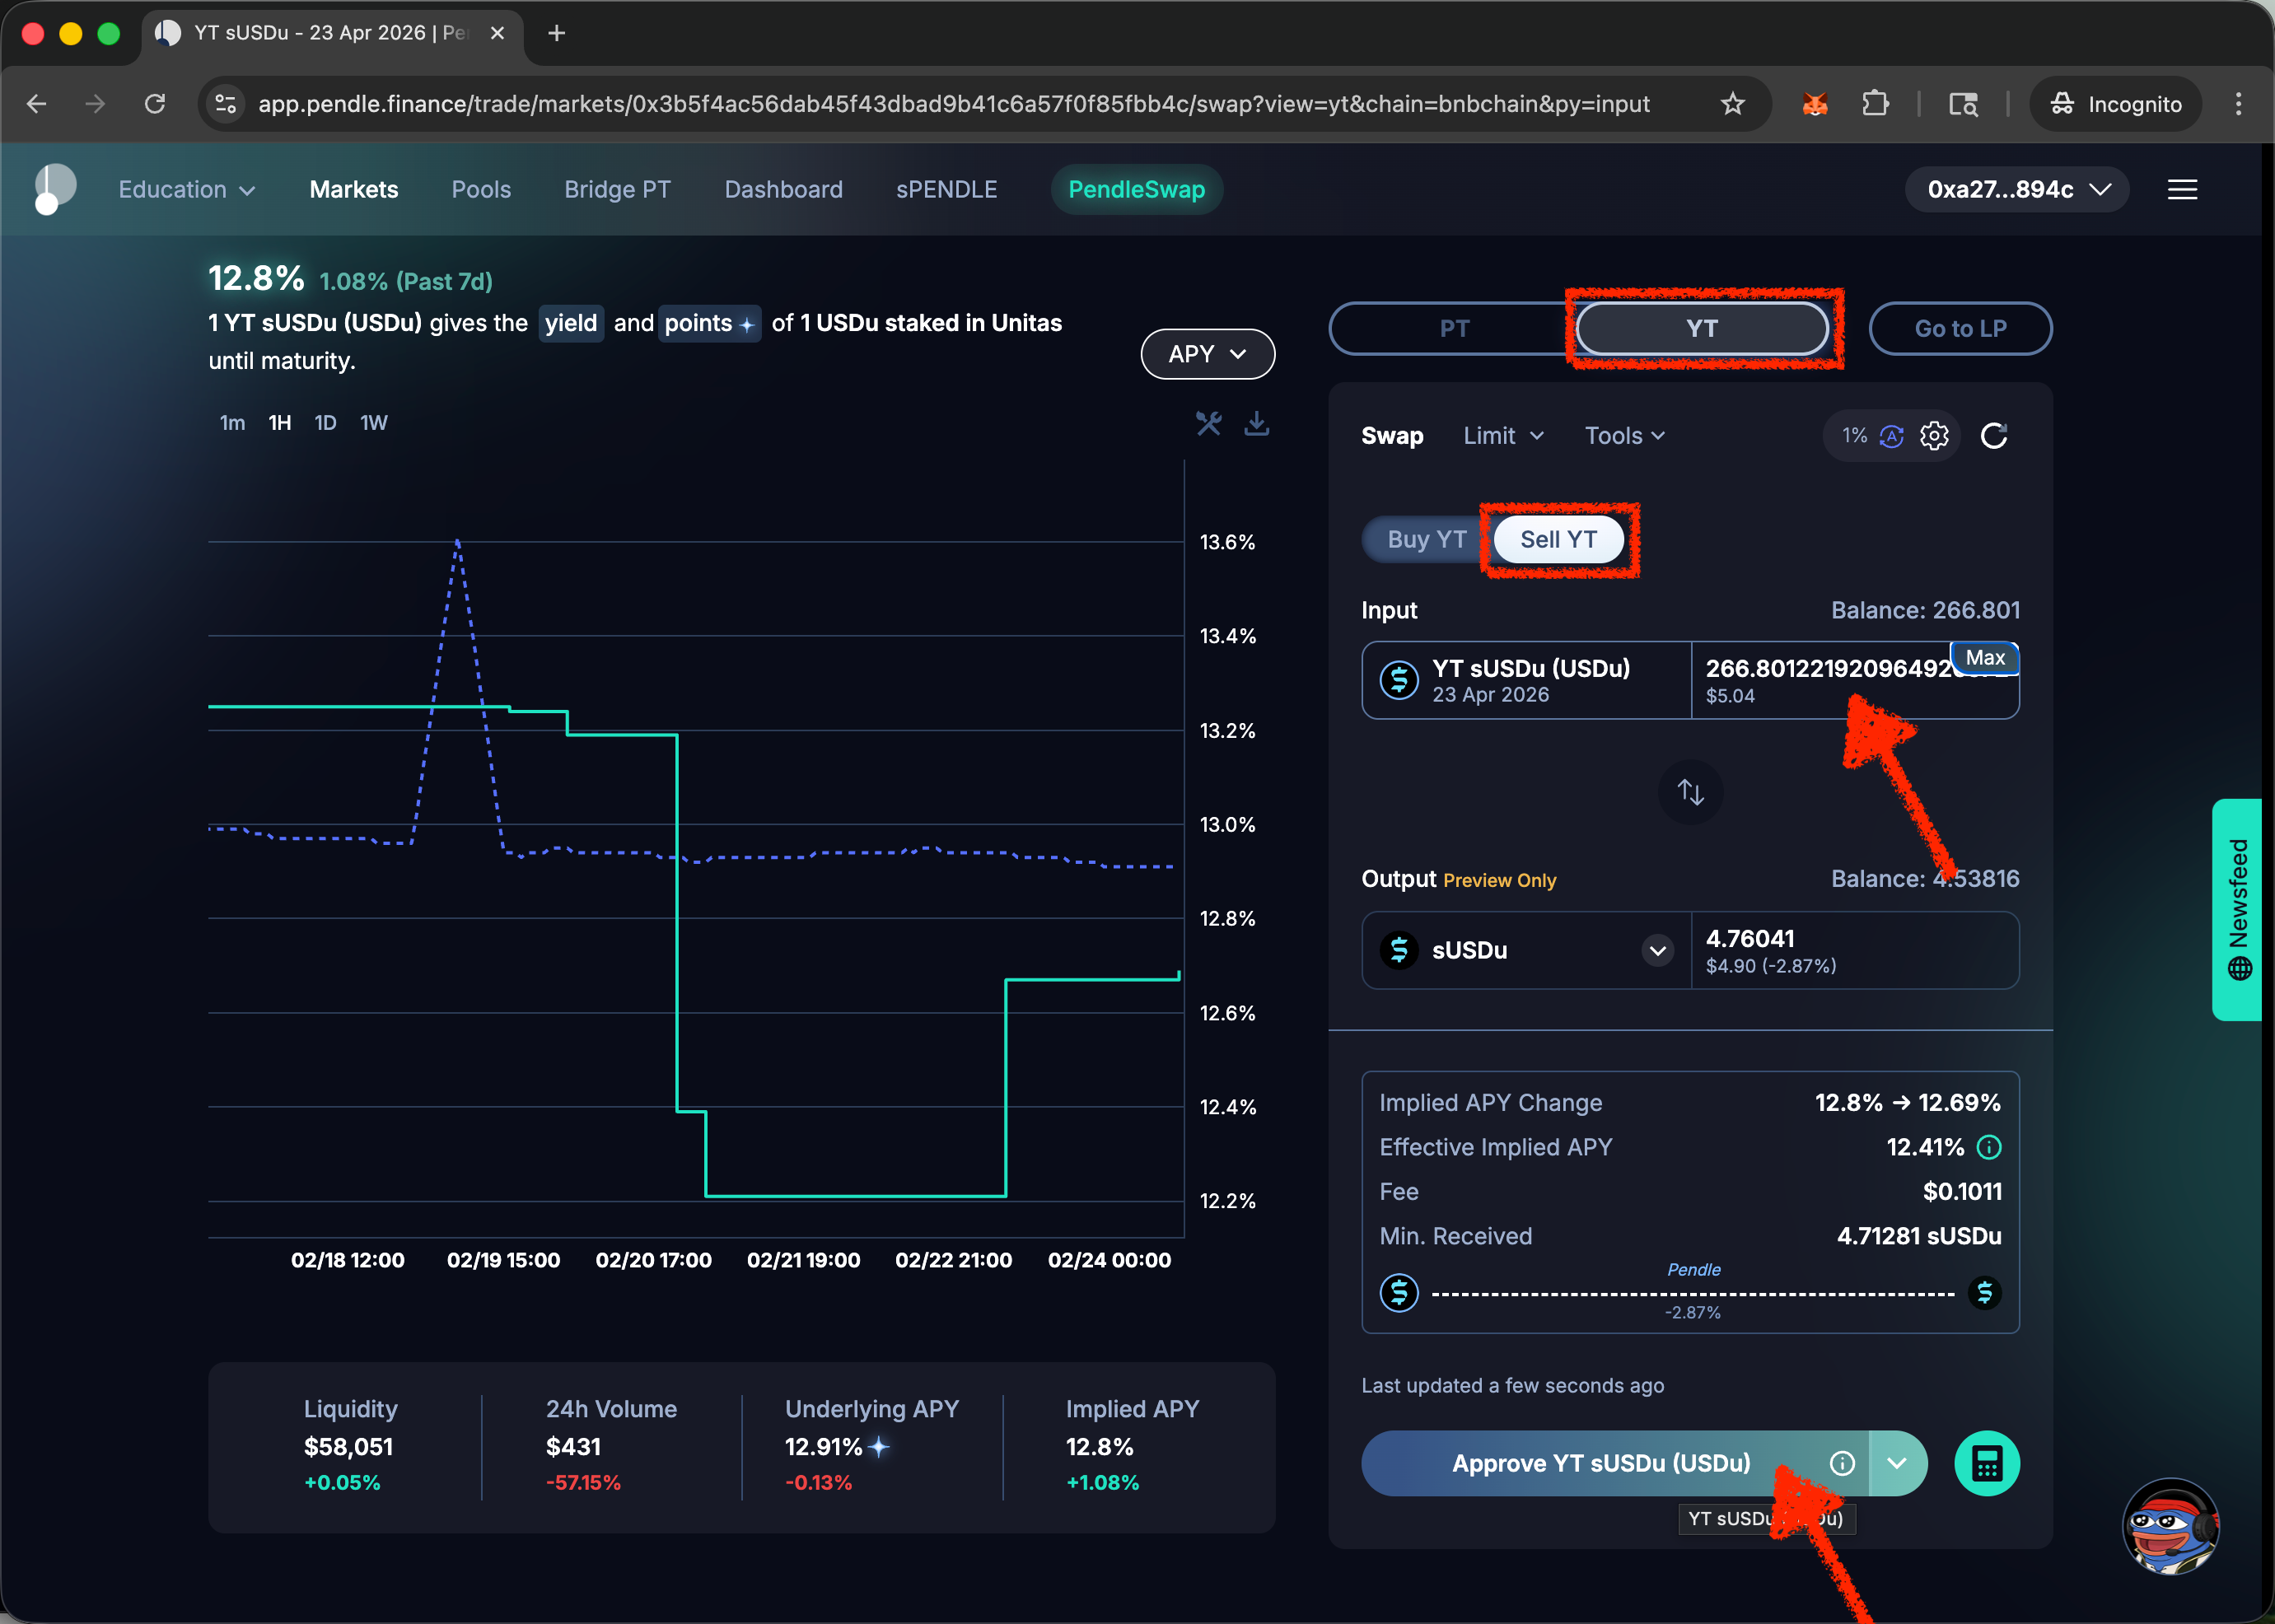Open slippage settings gear icon
This screenshot has height=1624, width=2275.
click(1933, 436)
